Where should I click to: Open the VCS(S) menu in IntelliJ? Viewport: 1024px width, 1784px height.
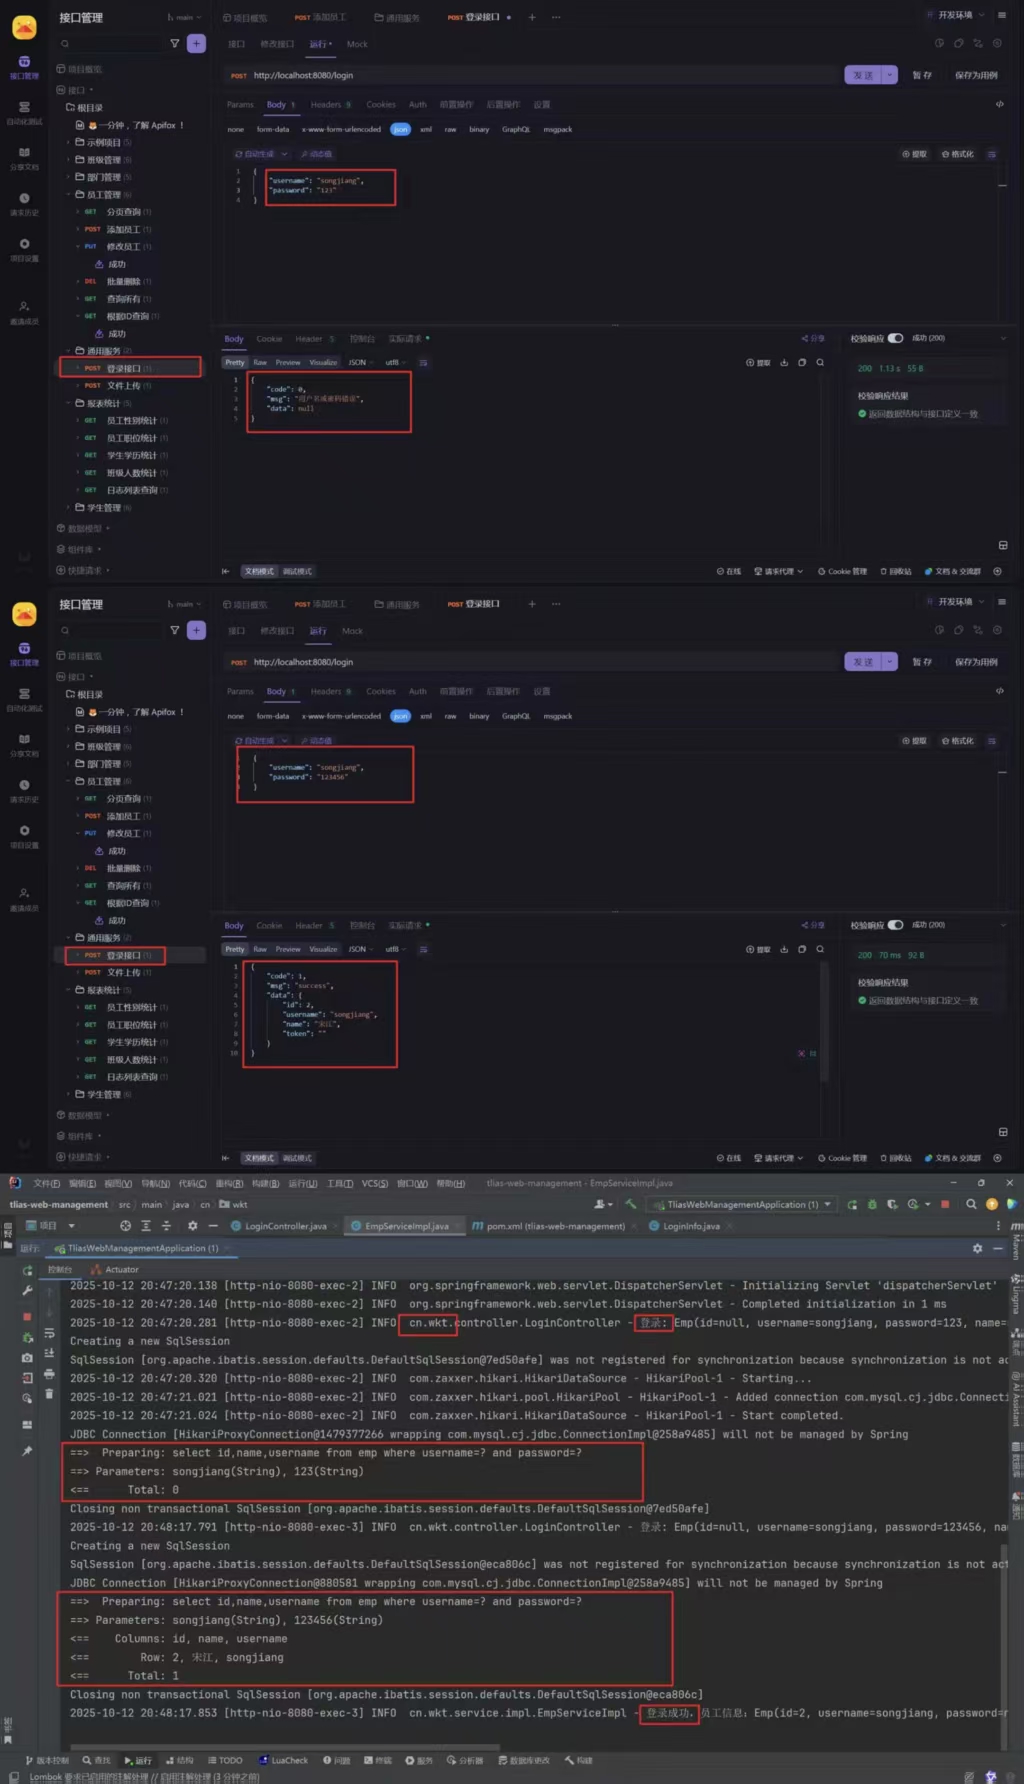(x=374, y=1183)
